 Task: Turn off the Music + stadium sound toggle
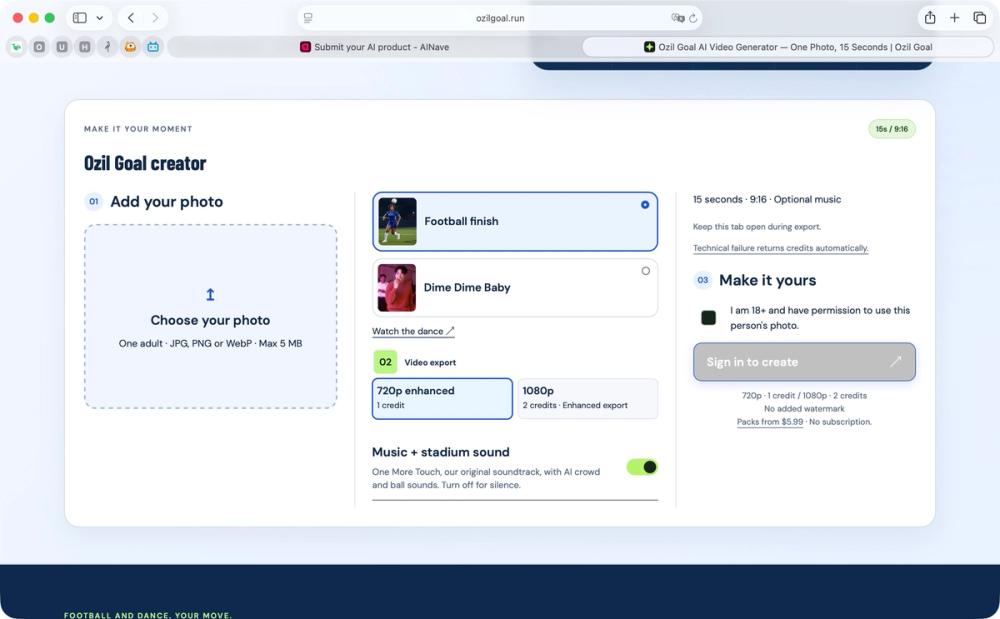pos(642,467)
